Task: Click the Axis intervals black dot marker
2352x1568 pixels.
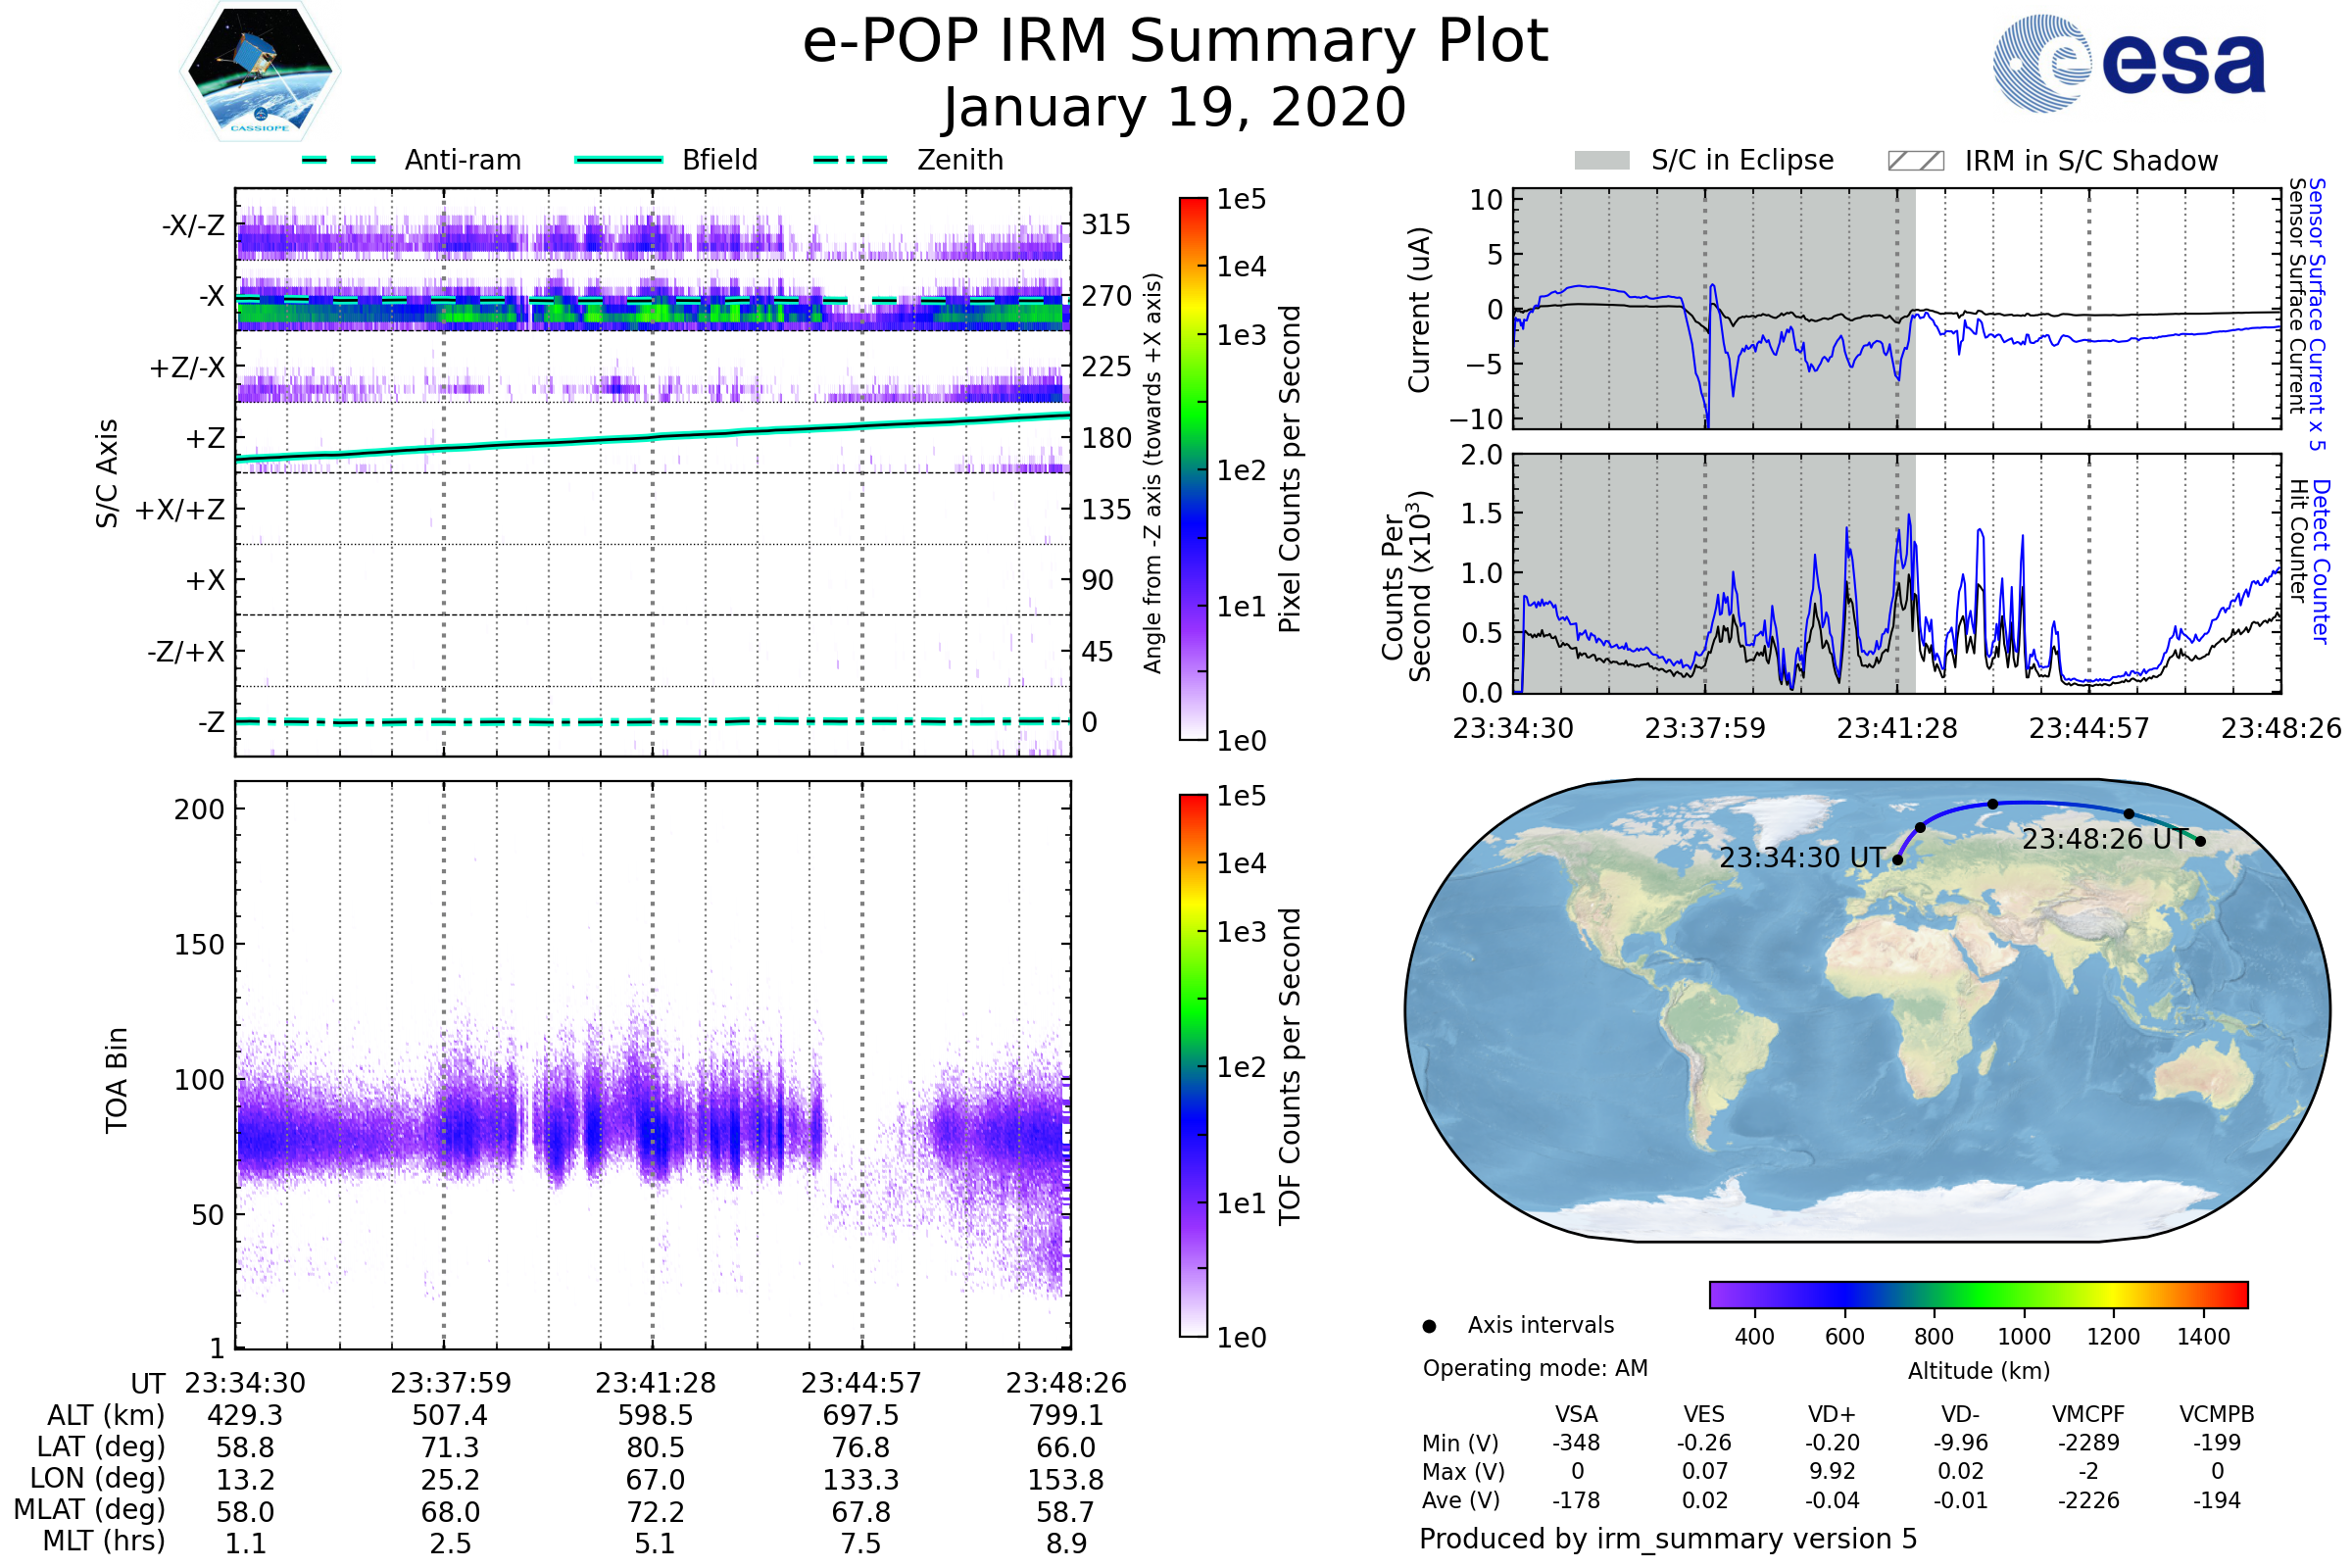Action: point(1429,1326)
